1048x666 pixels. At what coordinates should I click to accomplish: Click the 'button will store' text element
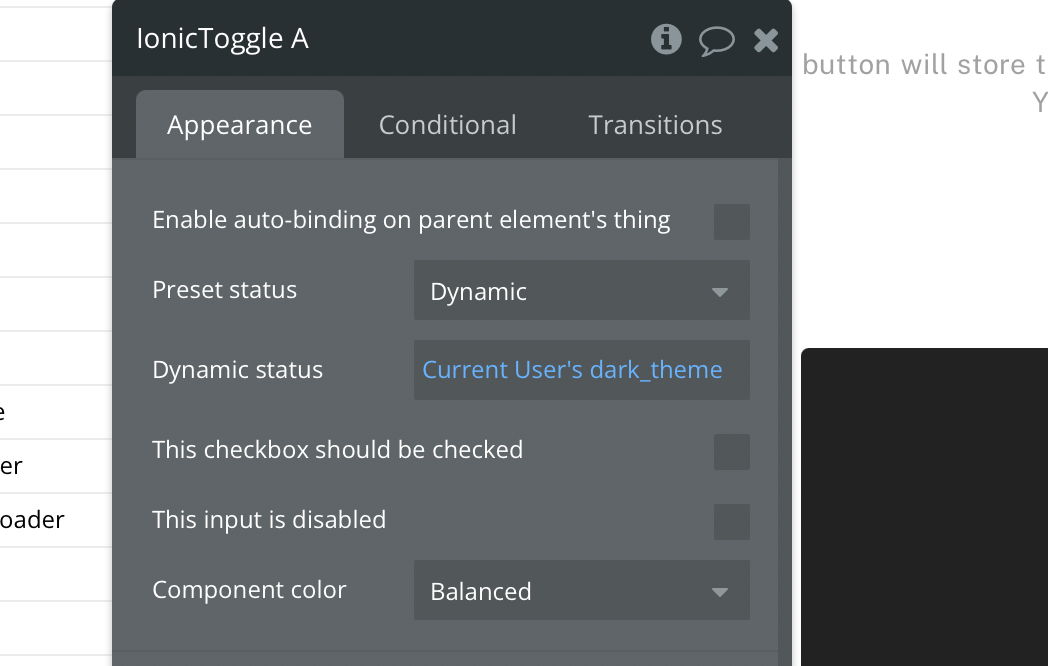[924, 65]
